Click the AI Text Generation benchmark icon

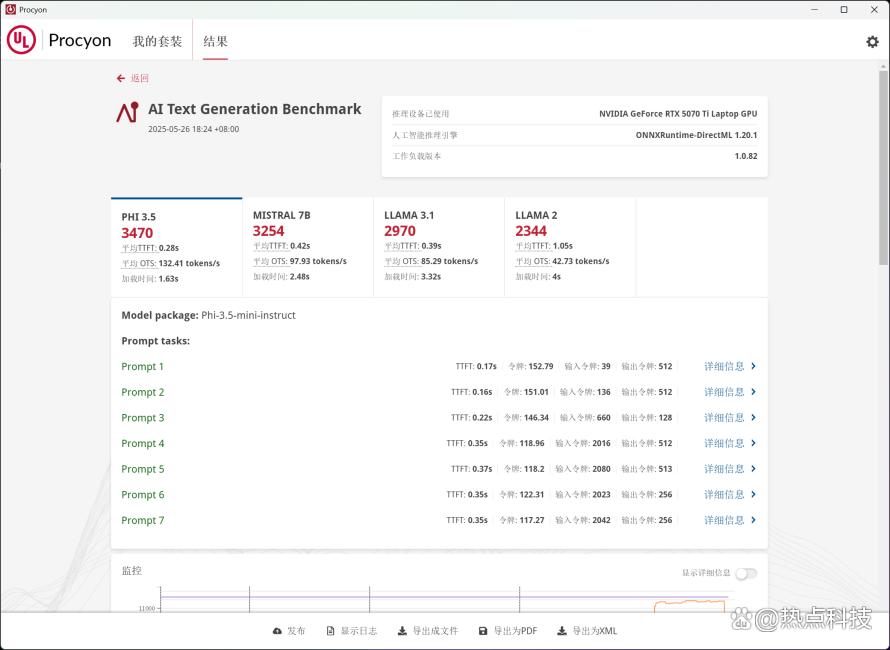point(127,112)
